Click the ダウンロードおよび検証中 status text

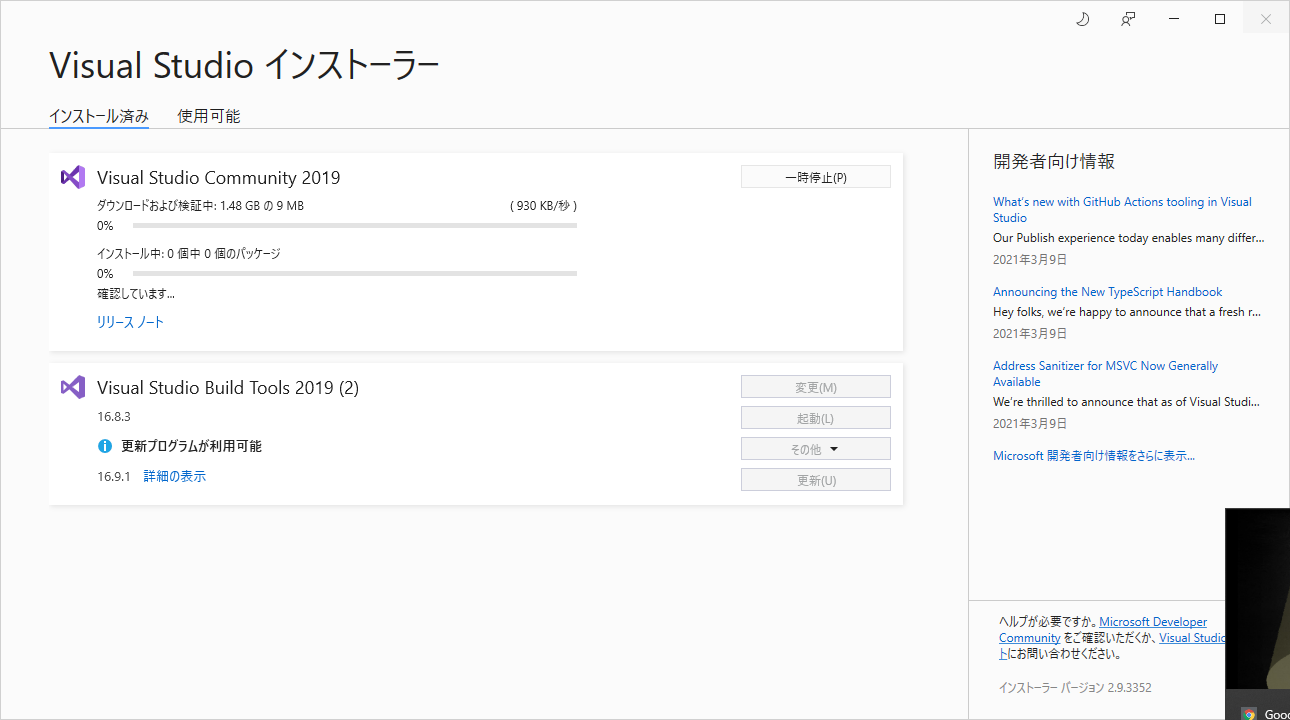(200, 206)
